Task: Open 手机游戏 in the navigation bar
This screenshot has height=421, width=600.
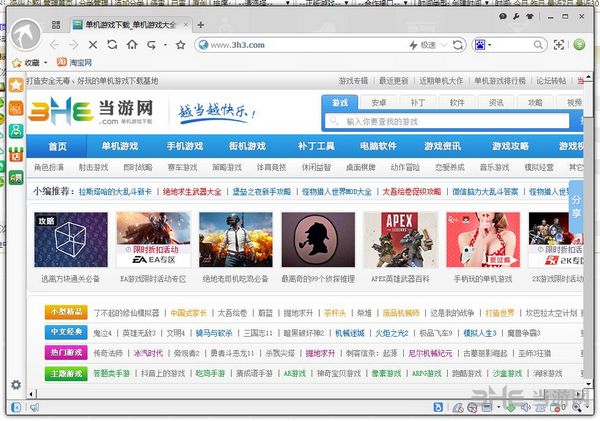Action: coord(185,146)
